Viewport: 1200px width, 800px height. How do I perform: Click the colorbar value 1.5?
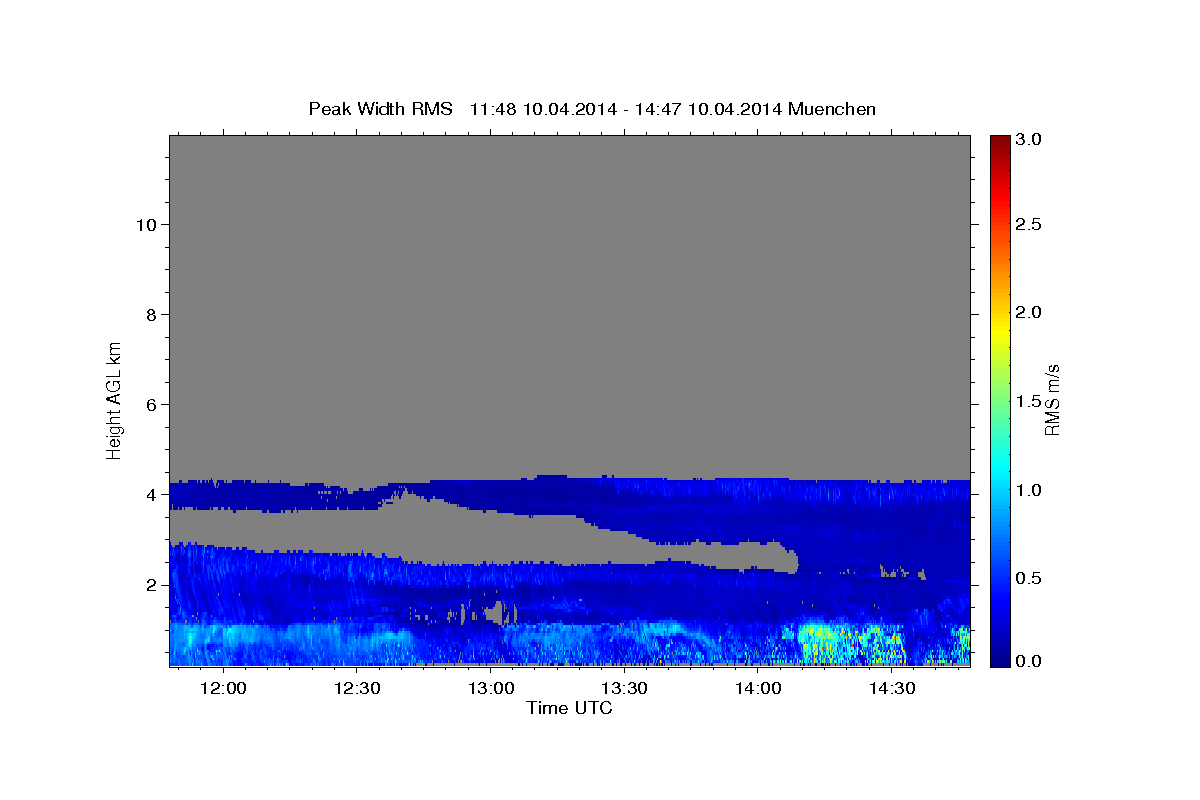(x=1030, y=401)
